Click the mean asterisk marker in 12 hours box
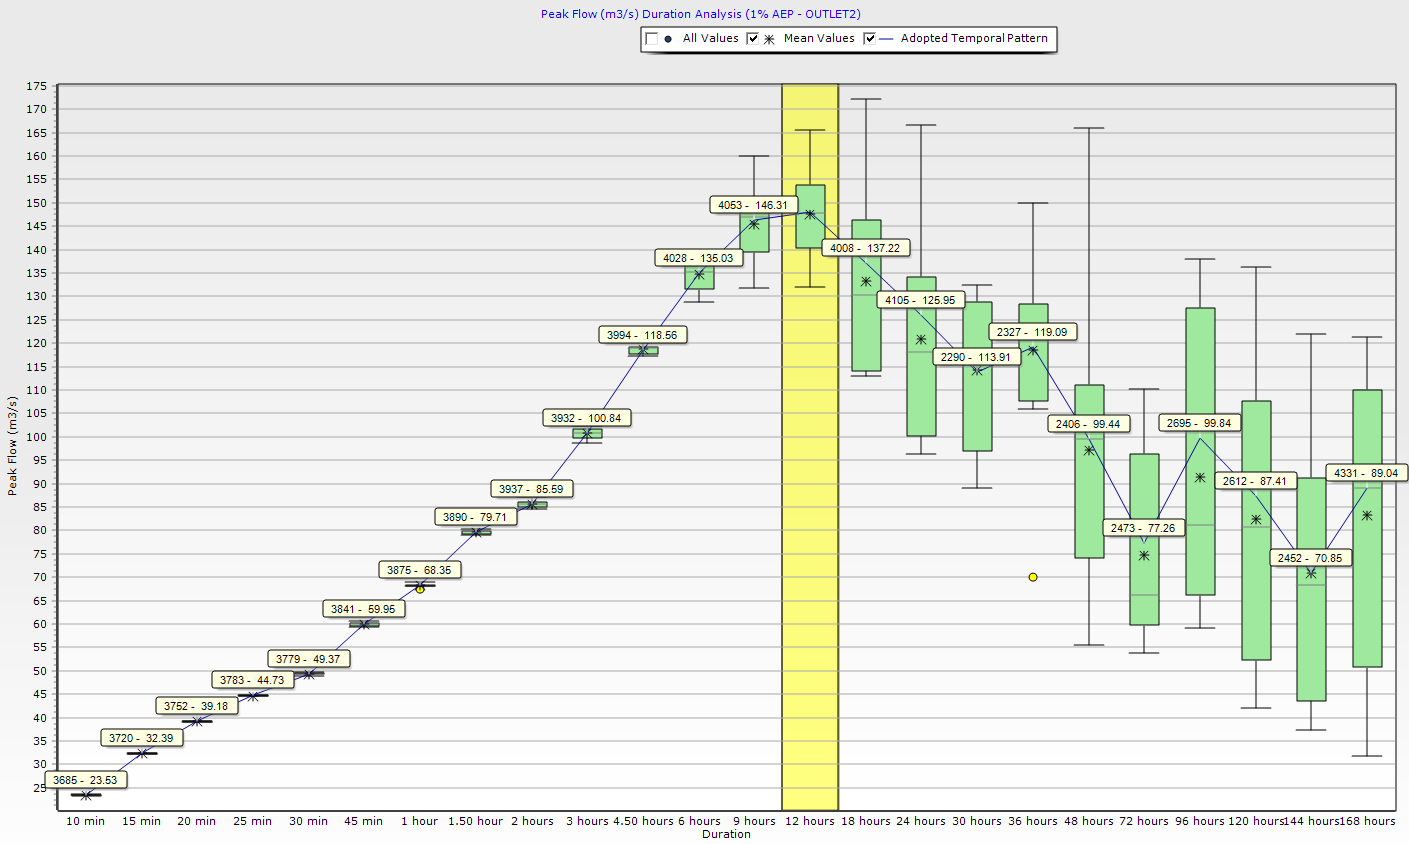The width and height of the screenshot is (1409, 844). (x=810, y=214)
